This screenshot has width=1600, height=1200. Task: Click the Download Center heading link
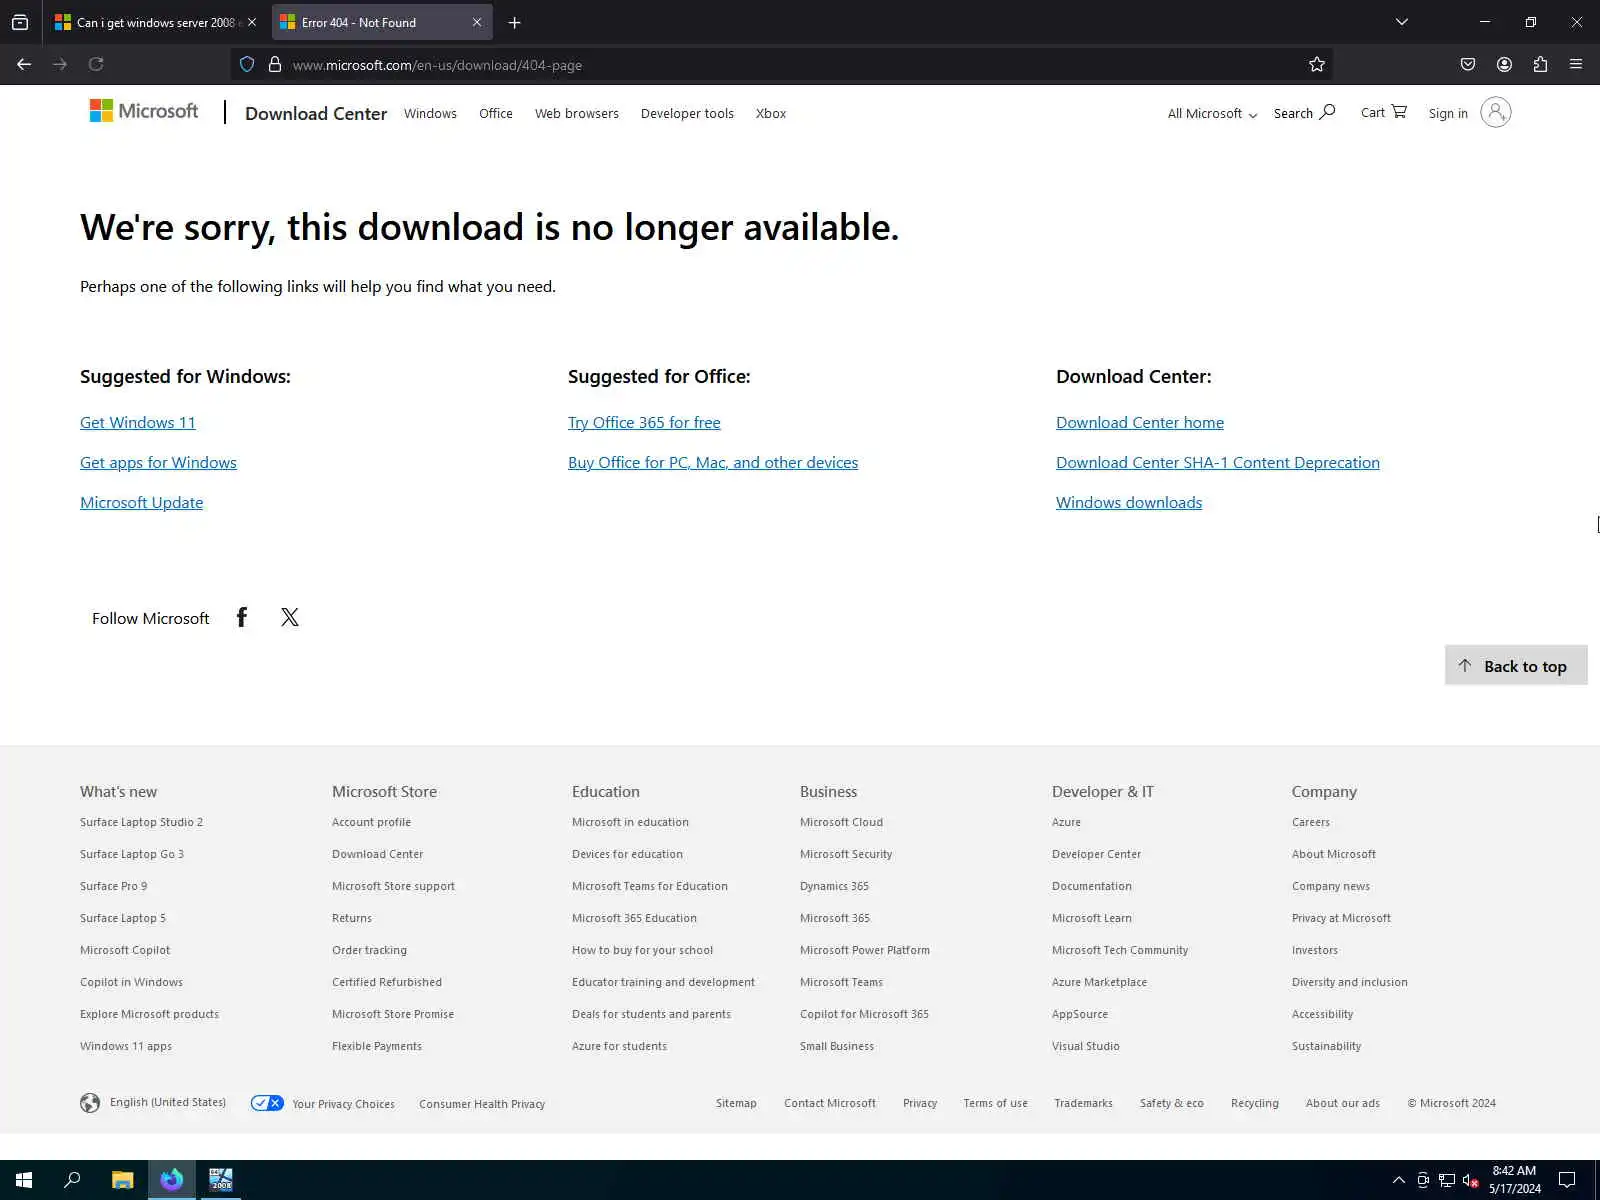tap(316, 114)
